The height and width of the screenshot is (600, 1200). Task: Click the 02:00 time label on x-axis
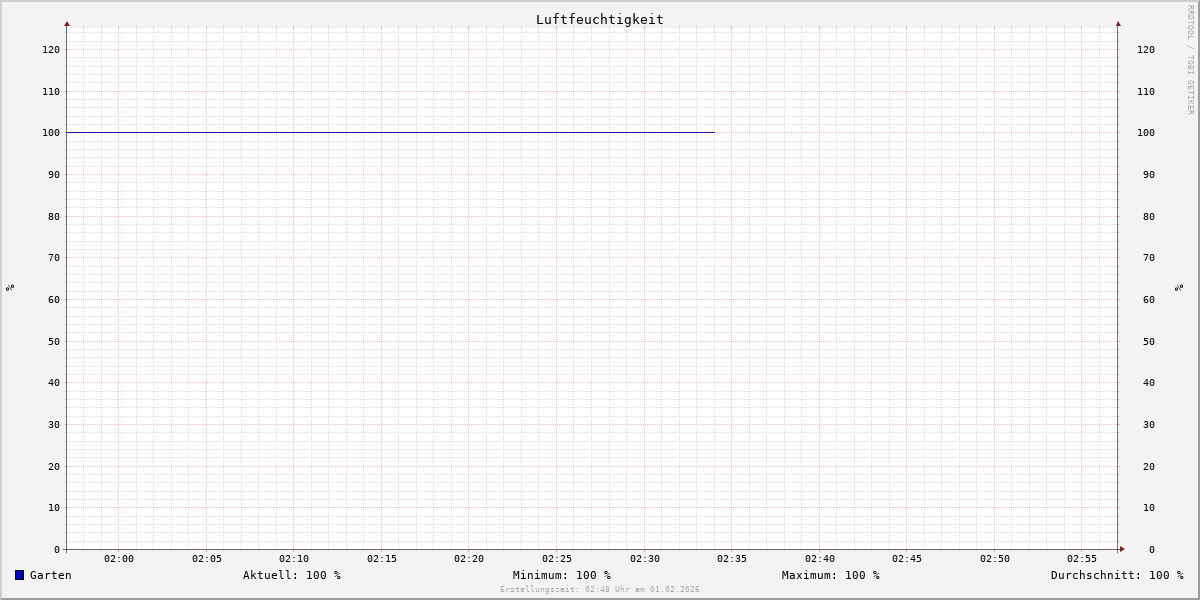click(x=118, y=559)
